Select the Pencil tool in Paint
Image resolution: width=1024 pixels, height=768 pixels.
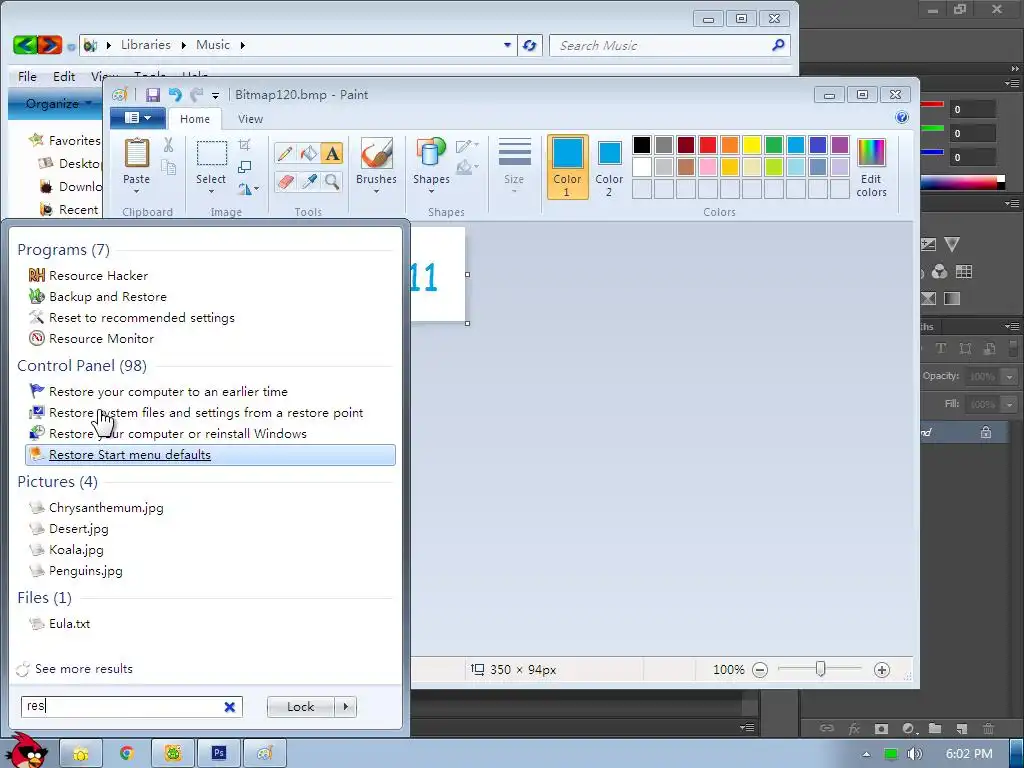click(285, 154)
